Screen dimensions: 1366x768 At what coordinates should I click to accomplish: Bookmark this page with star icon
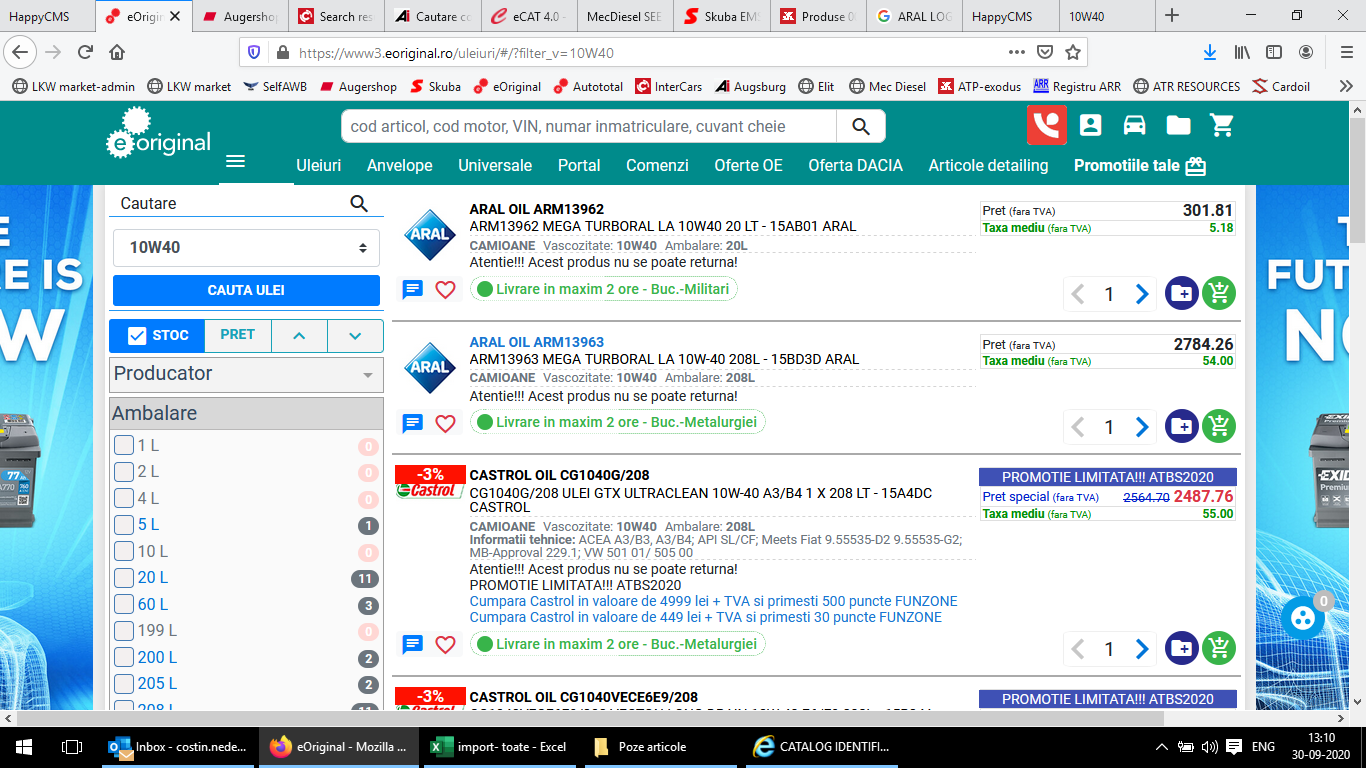pos(1073,52)
